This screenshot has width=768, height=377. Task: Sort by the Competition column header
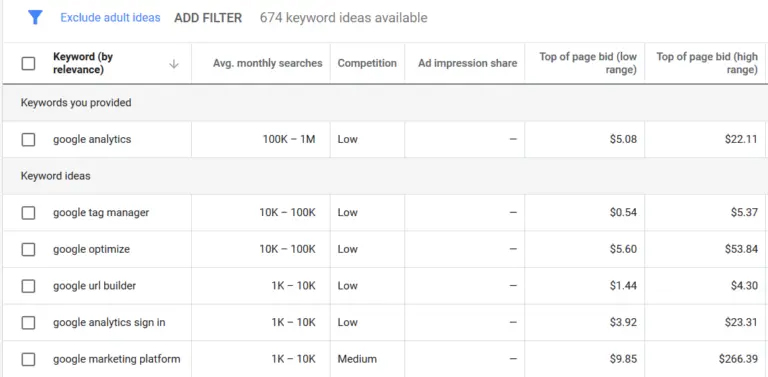click(x=367, y=63)
